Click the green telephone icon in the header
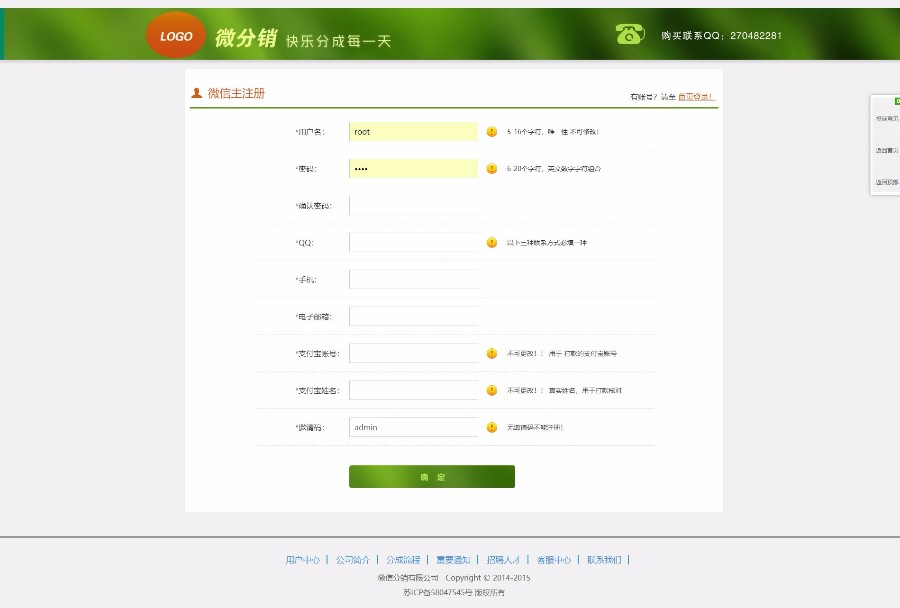Screen dimensions: 900x608 (629, 34)
